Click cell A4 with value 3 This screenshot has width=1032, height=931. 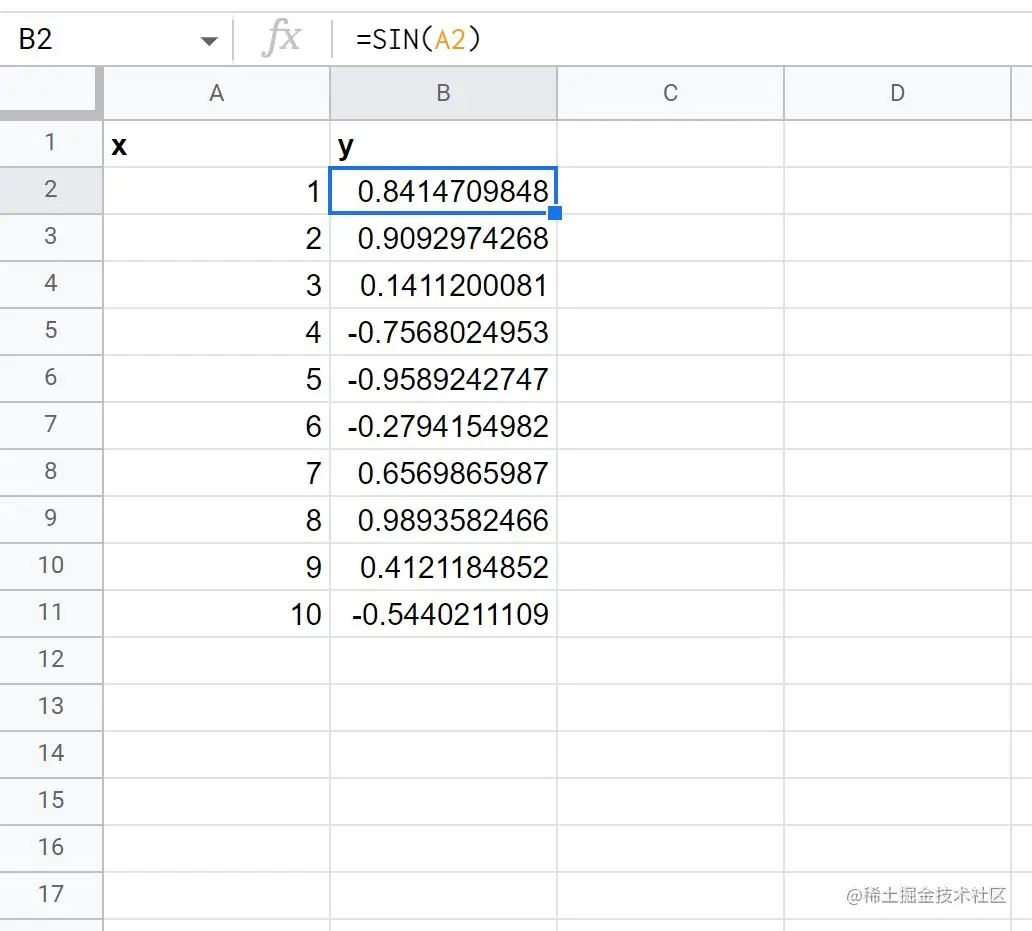(217, 284)
